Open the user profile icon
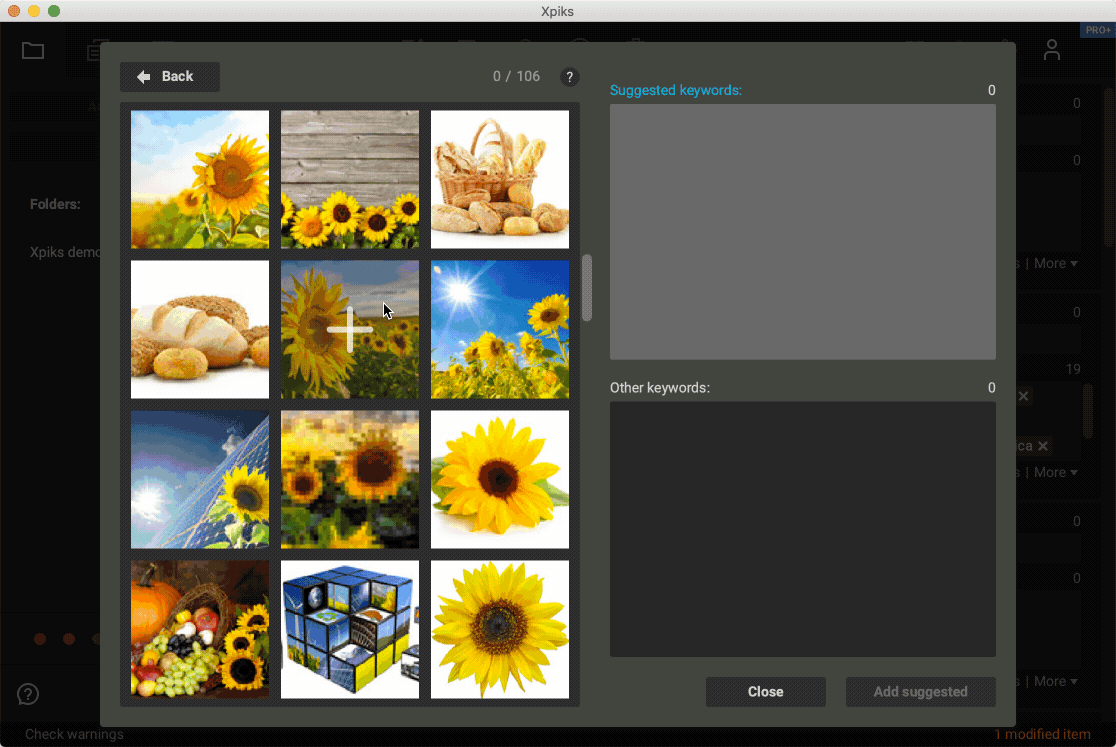The width and height of the screenshot is (1116, 747). [1051, 50]
